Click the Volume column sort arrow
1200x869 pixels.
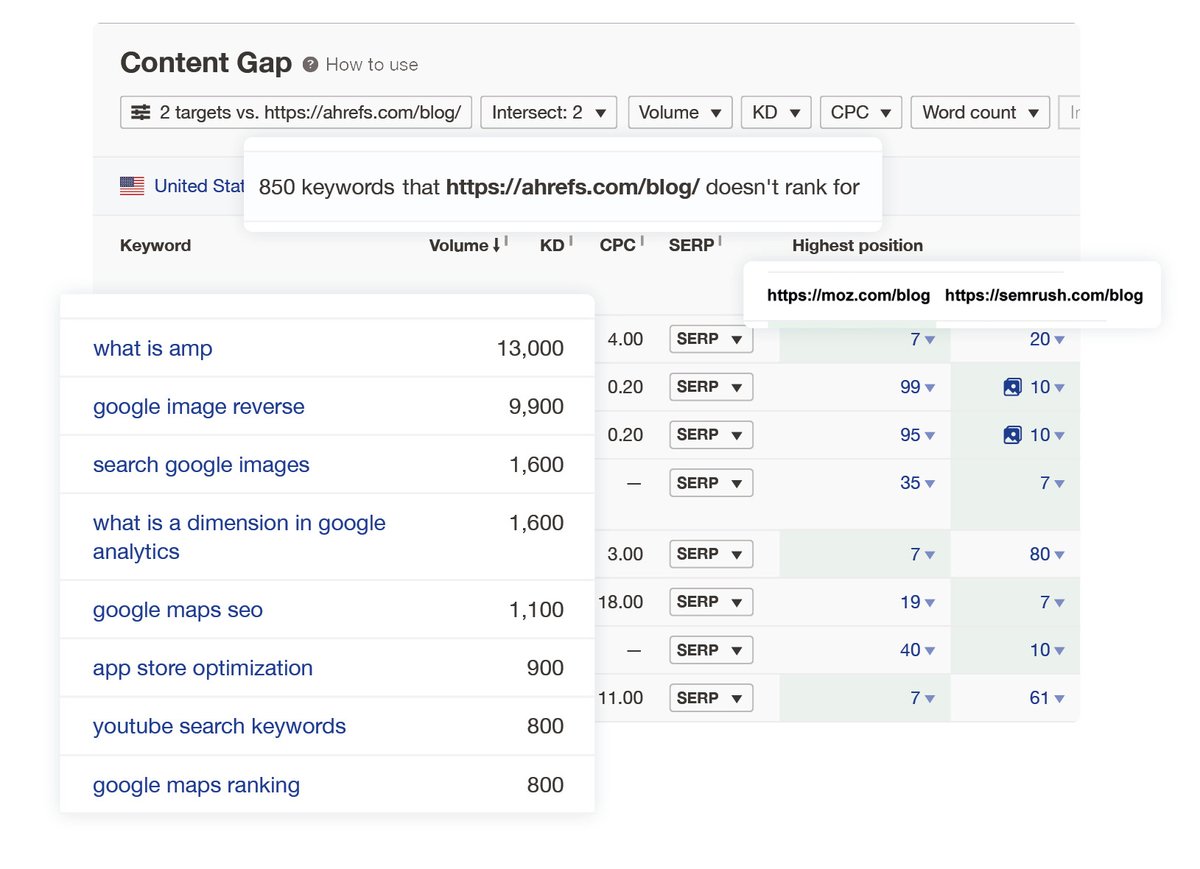pos(497,245)
